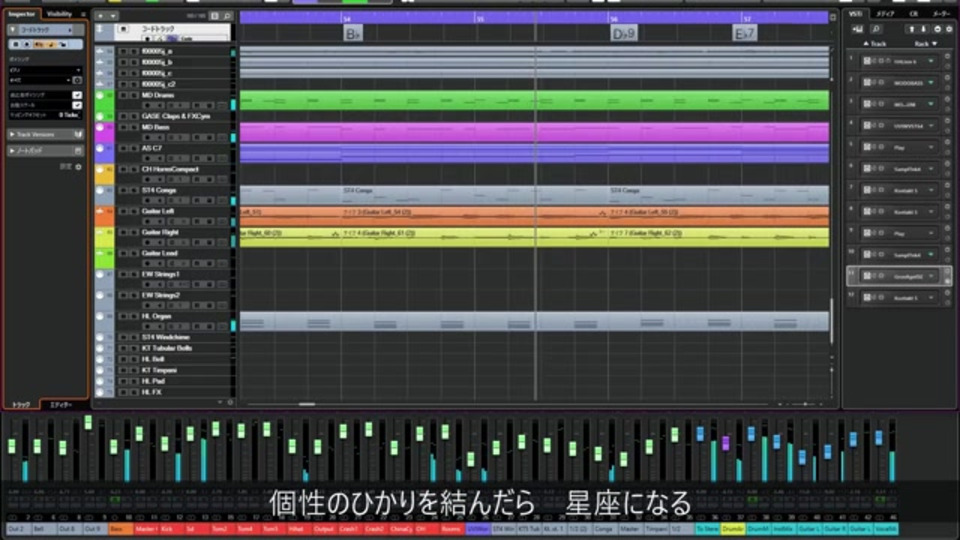The image size is (960, 540).
Task: Mute the MD Bass track
Action: point(123,127)
